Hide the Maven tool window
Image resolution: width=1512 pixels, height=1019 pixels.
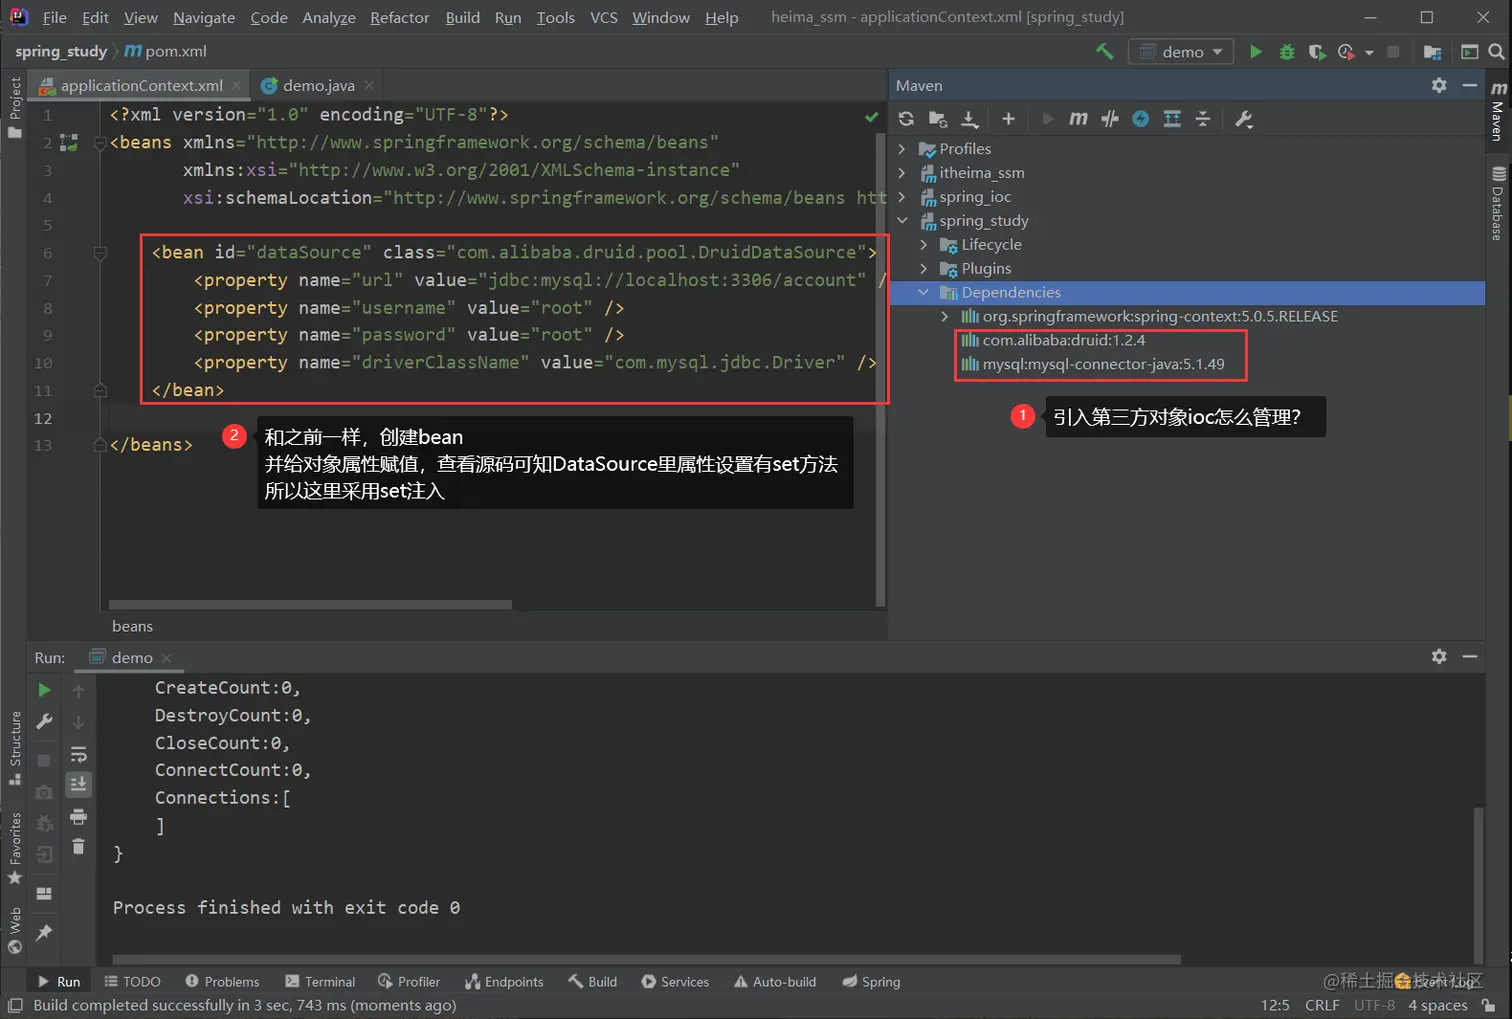(1470, 85)
